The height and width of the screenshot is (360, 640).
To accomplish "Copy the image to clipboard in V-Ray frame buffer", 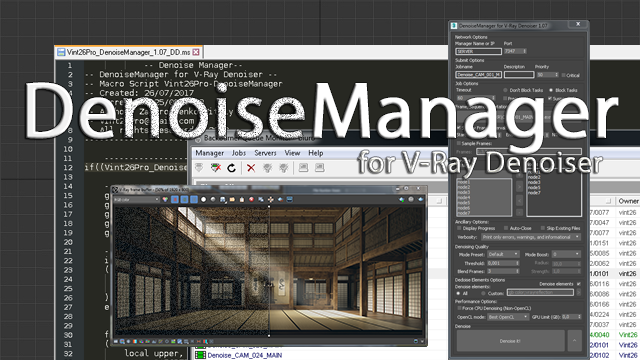I will (x=242, y=199).
